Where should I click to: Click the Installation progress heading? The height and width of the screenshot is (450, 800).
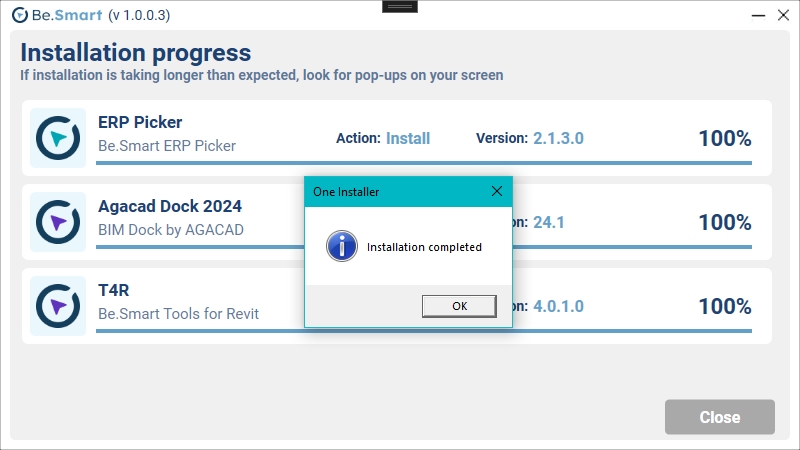pos(135,52)
